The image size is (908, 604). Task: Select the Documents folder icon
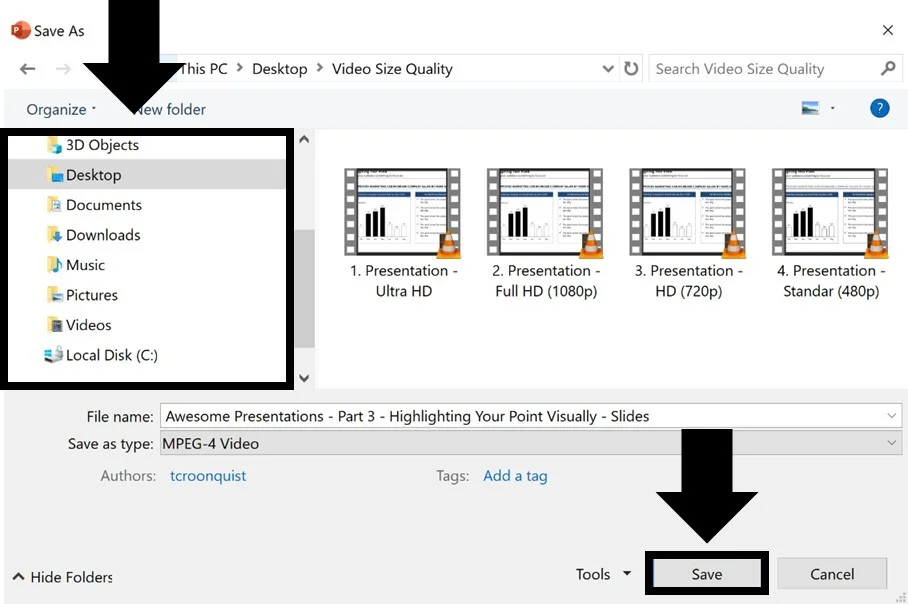[x=54, y=204]
